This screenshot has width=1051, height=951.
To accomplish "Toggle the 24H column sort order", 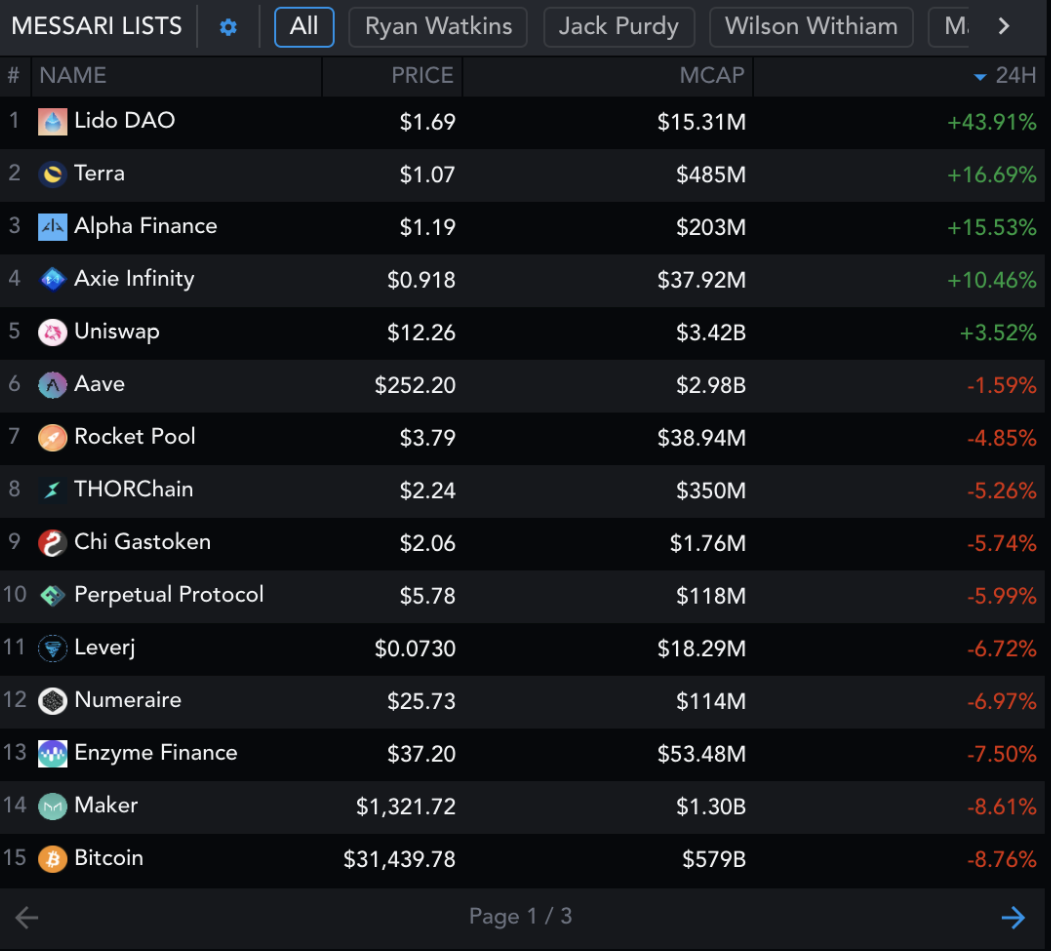I will (x=1005, y=76).
